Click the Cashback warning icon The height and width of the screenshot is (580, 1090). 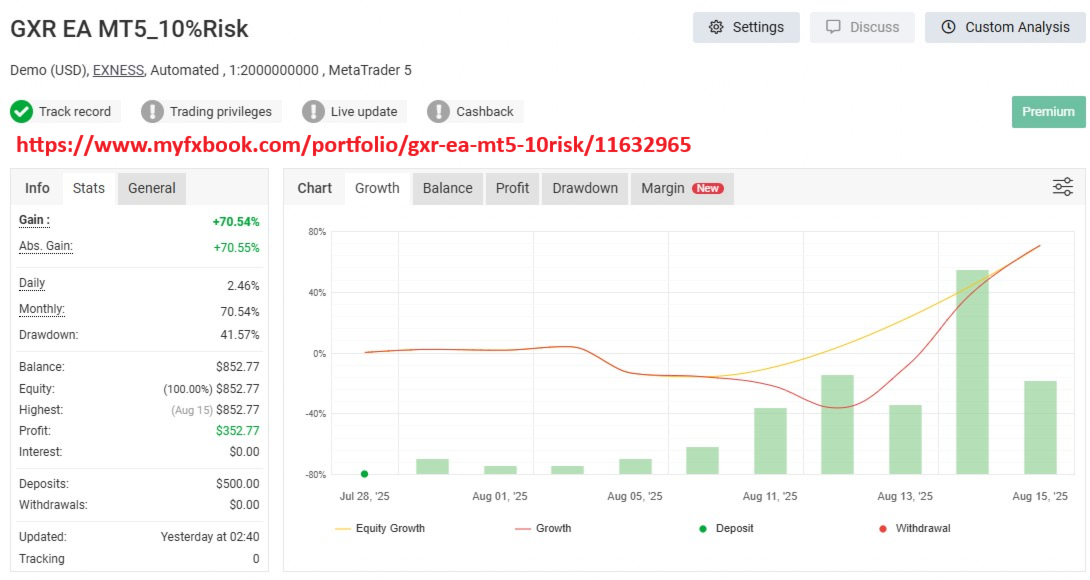tap(439, 111)
